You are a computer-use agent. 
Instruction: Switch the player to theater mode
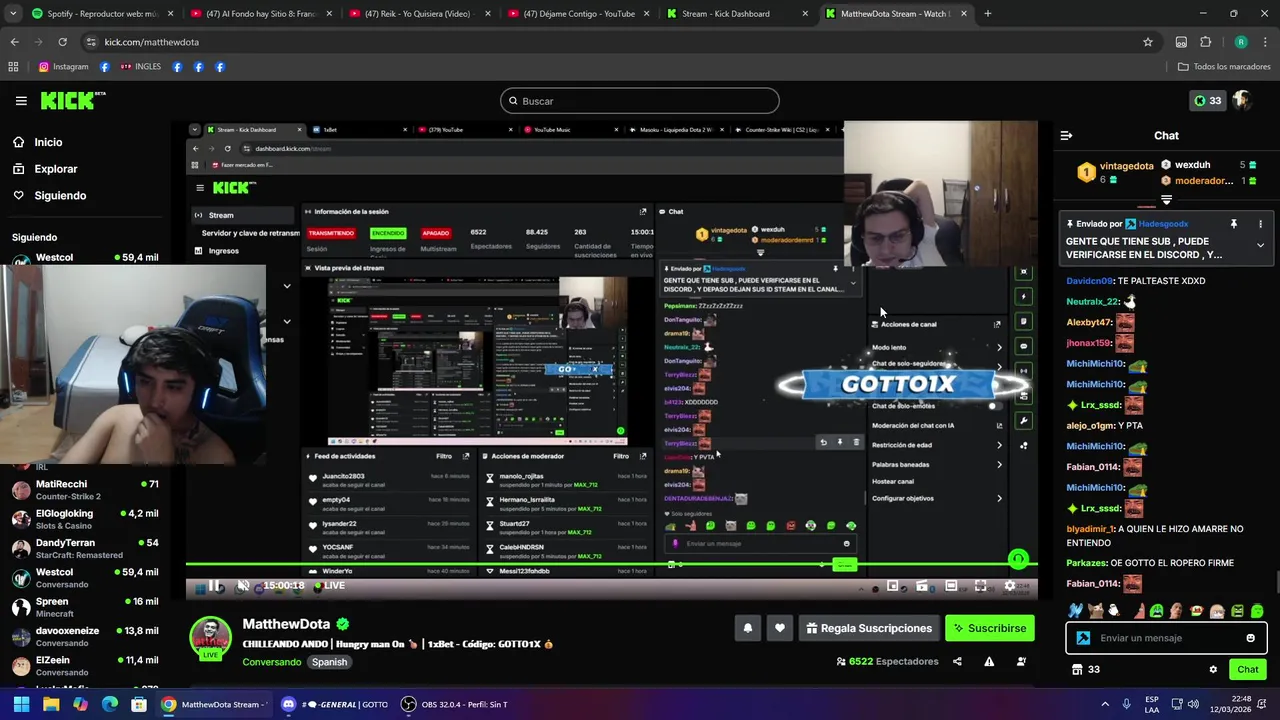(951, 586)
